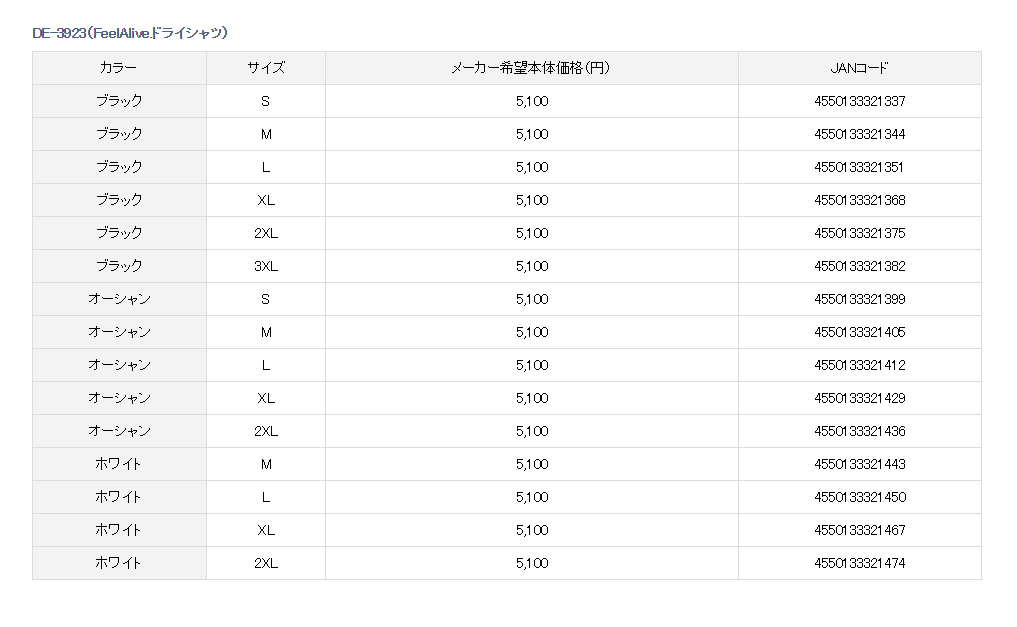Click JAN code 4550133321368

pyautogui.click(x=859, y=200)
